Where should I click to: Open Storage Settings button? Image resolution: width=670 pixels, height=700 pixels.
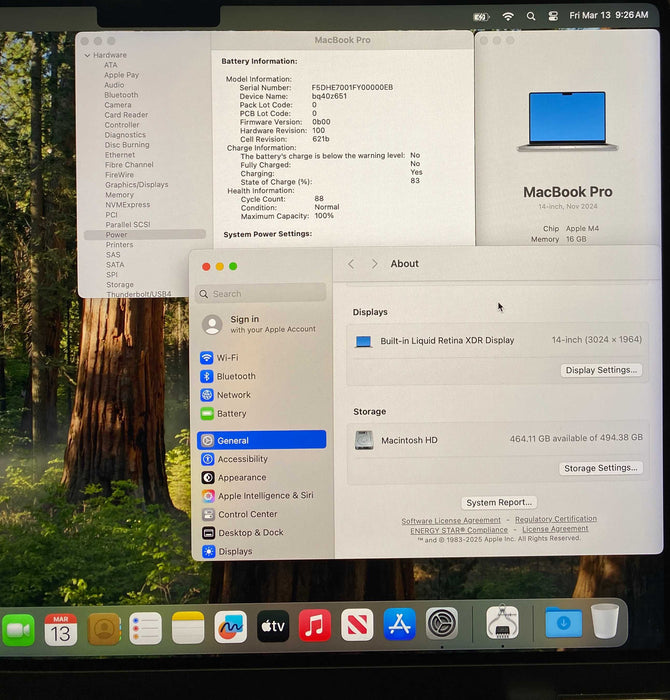point(601,468)
